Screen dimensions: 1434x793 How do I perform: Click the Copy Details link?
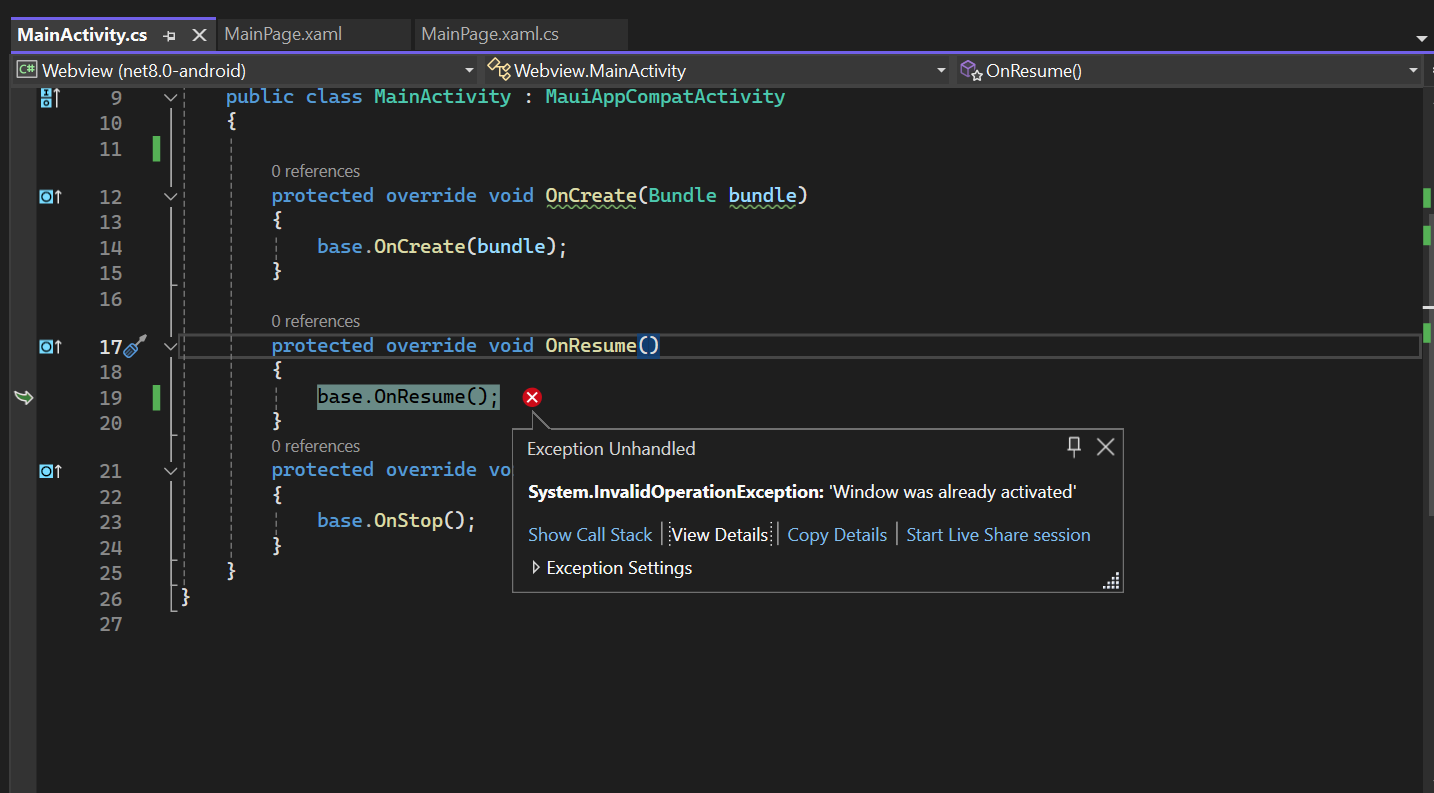837,535
